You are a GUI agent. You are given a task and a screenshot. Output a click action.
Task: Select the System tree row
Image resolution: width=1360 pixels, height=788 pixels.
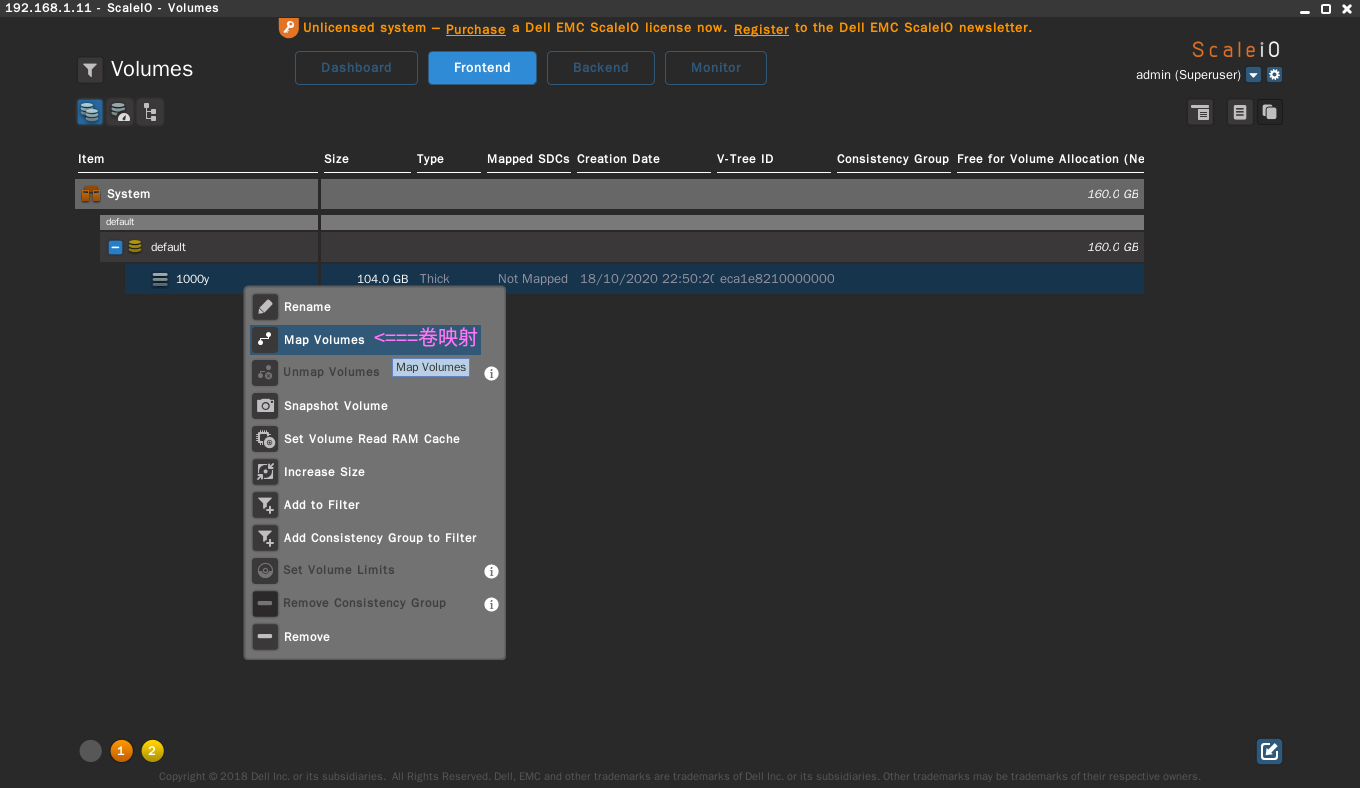coord(609,194)
